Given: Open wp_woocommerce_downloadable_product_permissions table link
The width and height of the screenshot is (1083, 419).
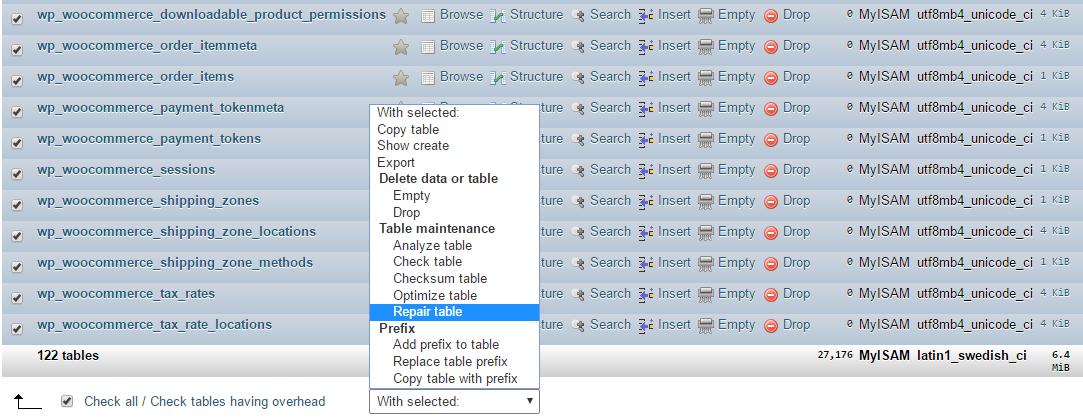Looking at the screenshot, I should [211, 14].
